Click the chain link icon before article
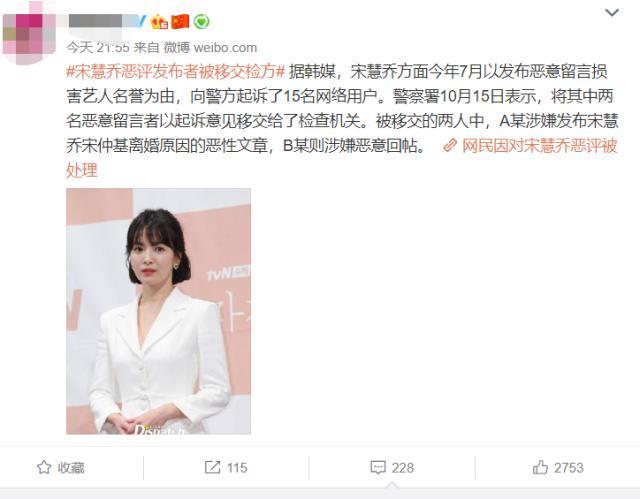Viewport: 640px width, 499px height. (x=449, y=145)
